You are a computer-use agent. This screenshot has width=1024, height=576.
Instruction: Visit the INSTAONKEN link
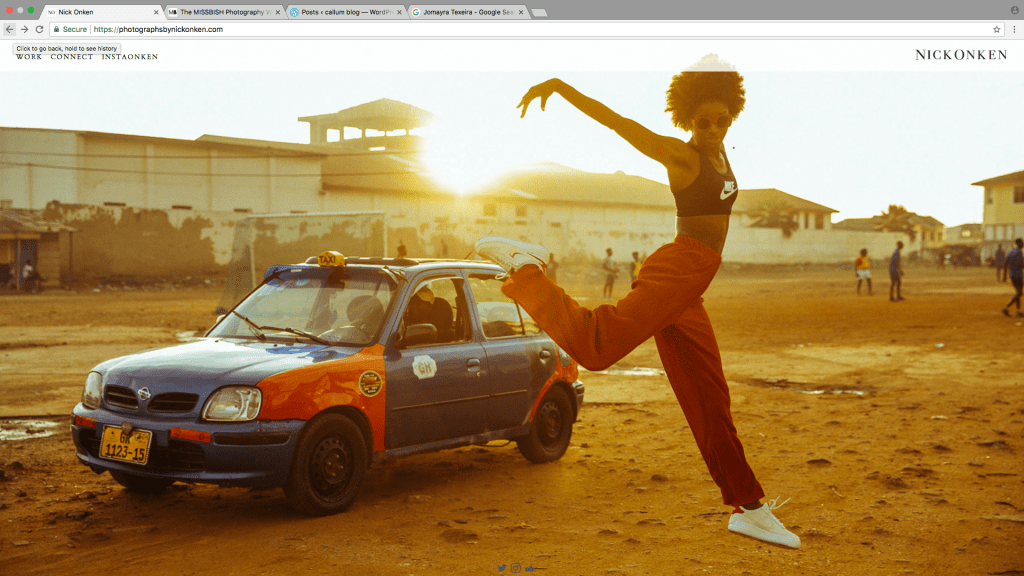(x=130, y=57)
